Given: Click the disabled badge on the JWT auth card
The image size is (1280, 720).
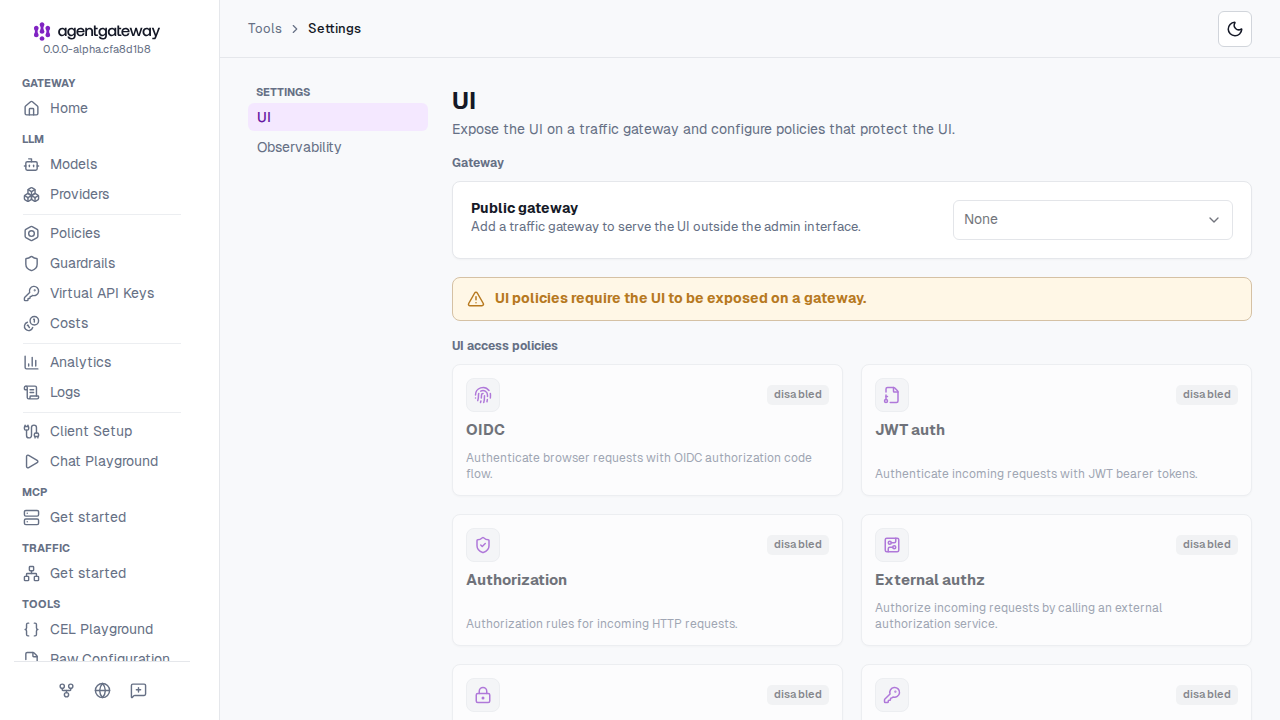Looking at the screenshot, I should (1207, 394).
